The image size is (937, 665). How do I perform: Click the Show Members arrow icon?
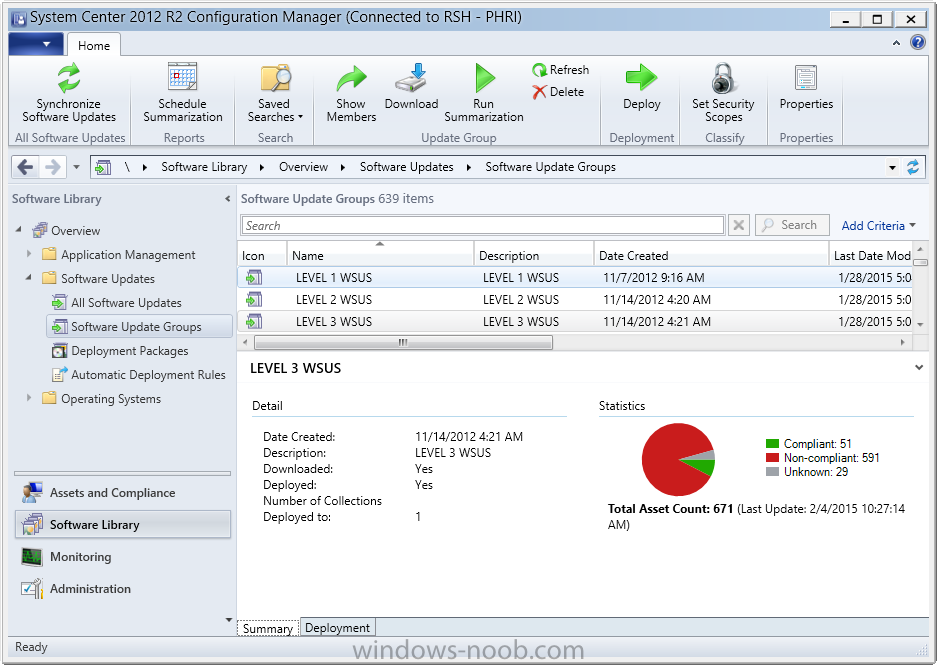tap(351, 79)
